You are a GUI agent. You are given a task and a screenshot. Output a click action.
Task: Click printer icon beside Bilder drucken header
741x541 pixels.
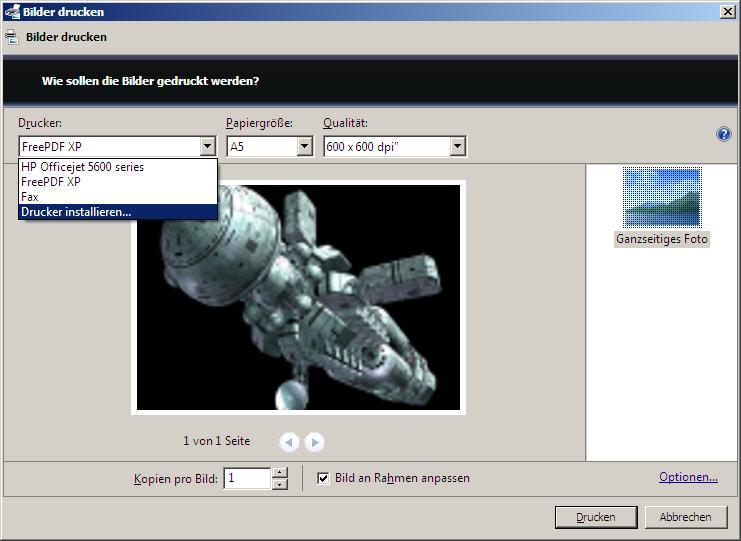(x=12, y=37)
